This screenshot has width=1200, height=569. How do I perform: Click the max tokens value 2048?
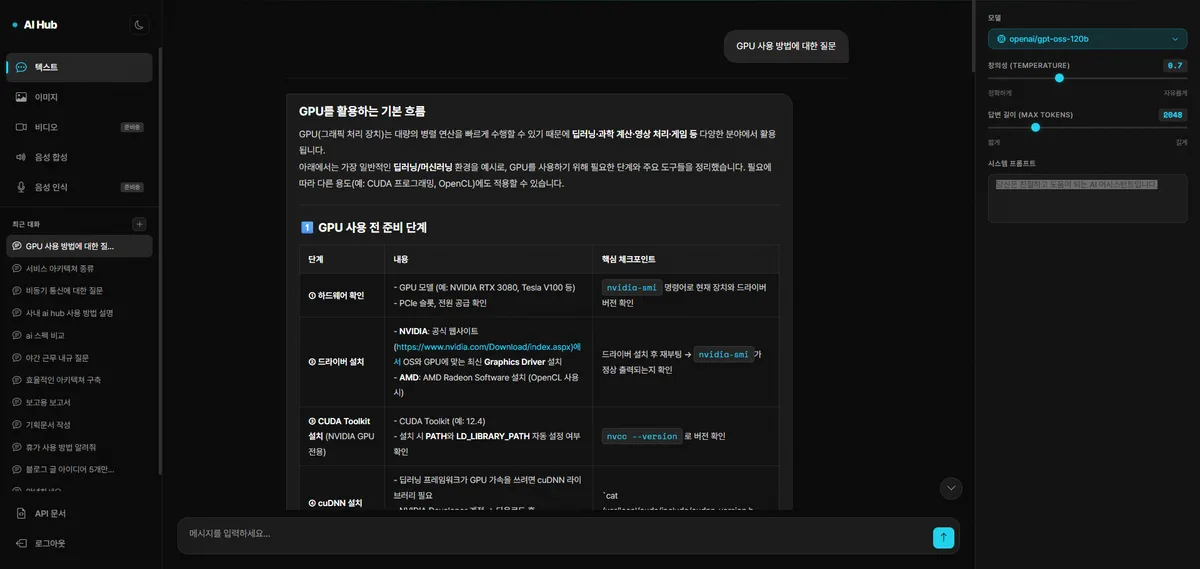(x=1172, y=114)
